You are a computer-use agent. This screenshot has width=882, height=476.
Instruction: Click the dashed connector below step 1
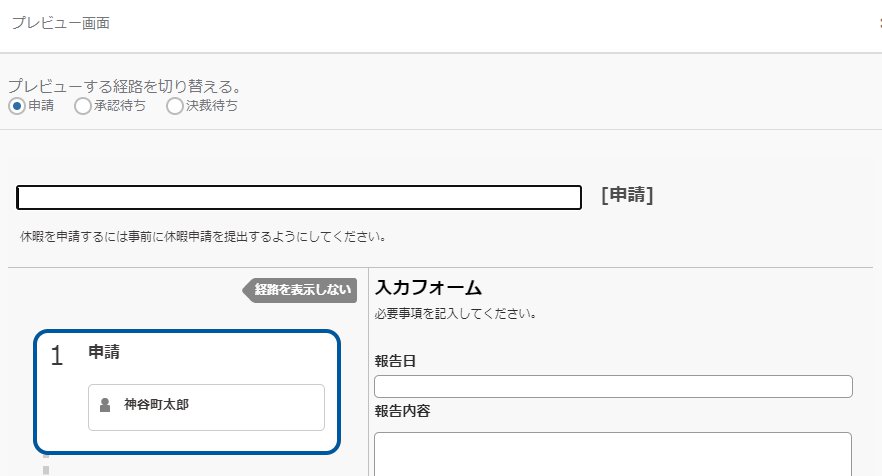tap(46, 465)
